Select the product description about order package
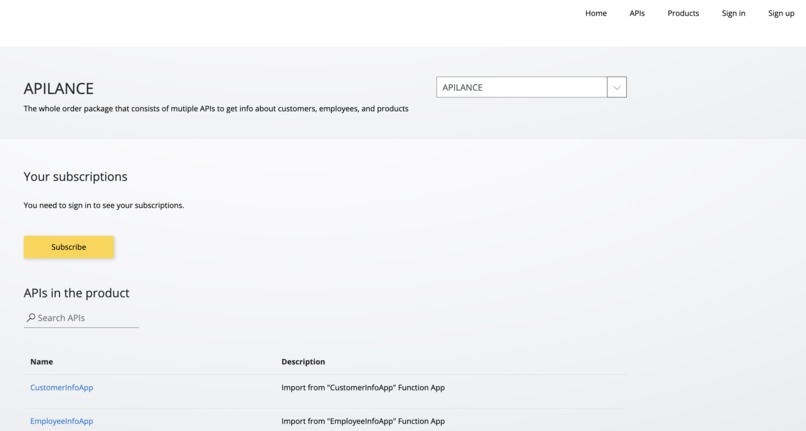 (216, 109)
